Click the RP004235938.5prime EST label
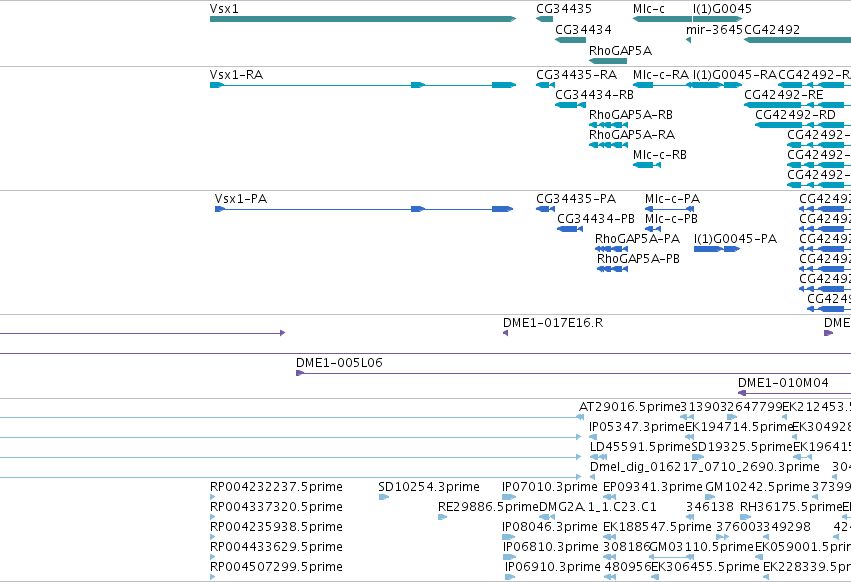This screenshot has height=582, width=851. [x=276, y=527]
